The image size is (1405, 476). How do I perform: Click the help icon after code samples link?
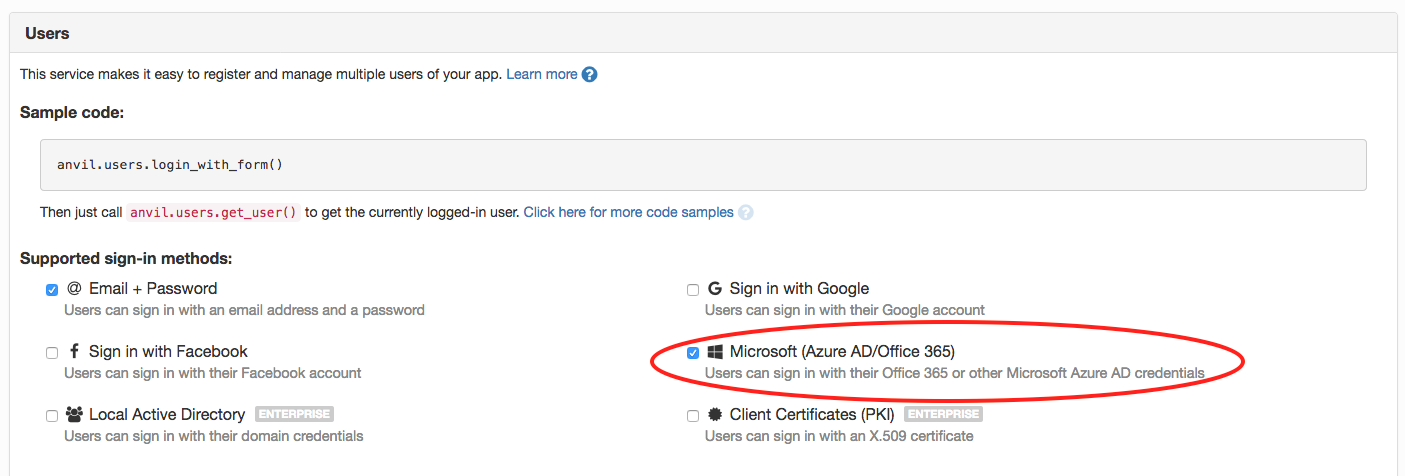tap(746, 212)
